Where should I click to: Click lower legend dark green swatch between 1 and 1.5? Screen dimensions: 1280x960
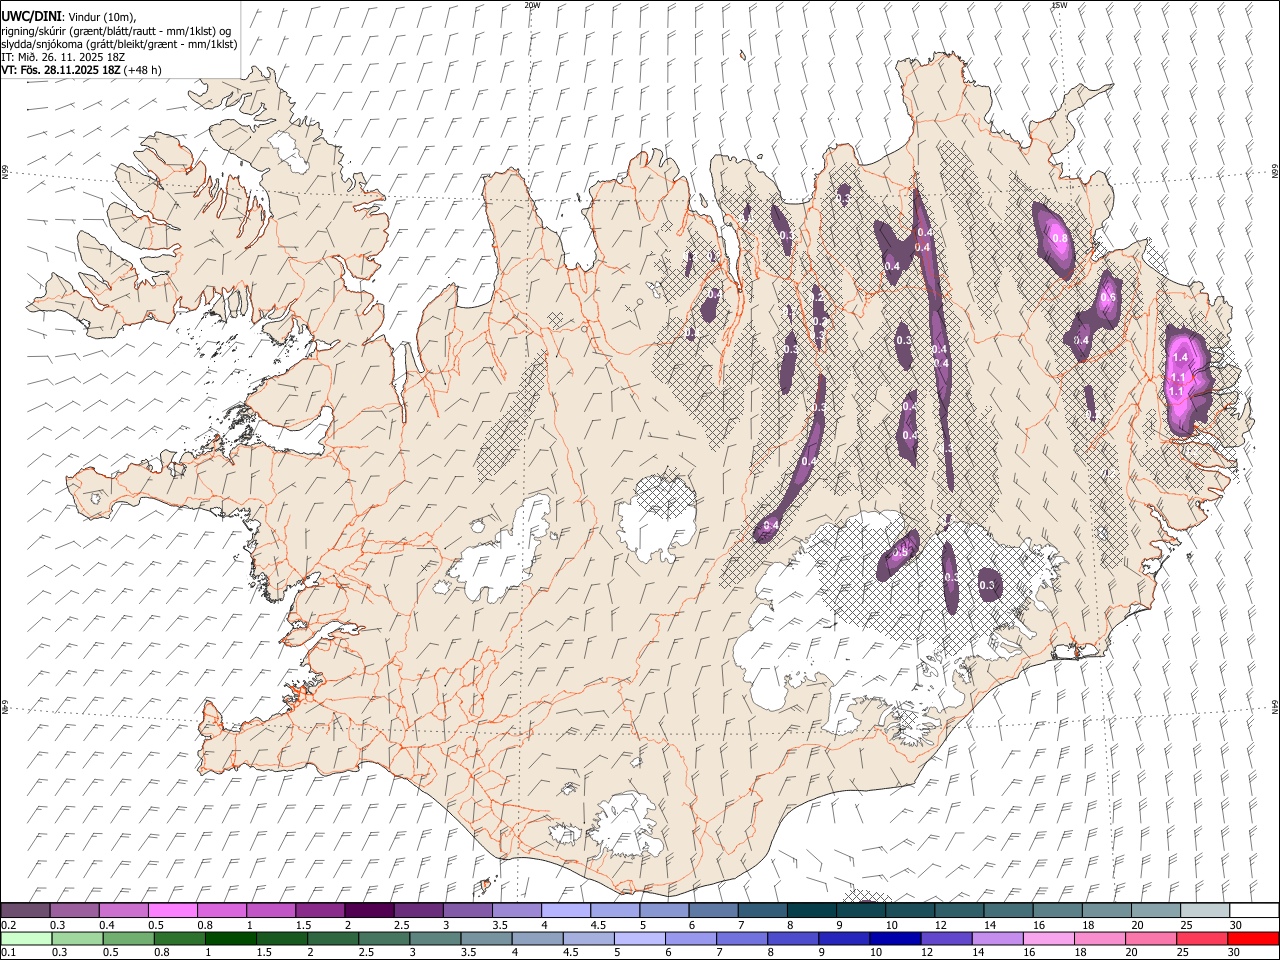coord(229,938)
